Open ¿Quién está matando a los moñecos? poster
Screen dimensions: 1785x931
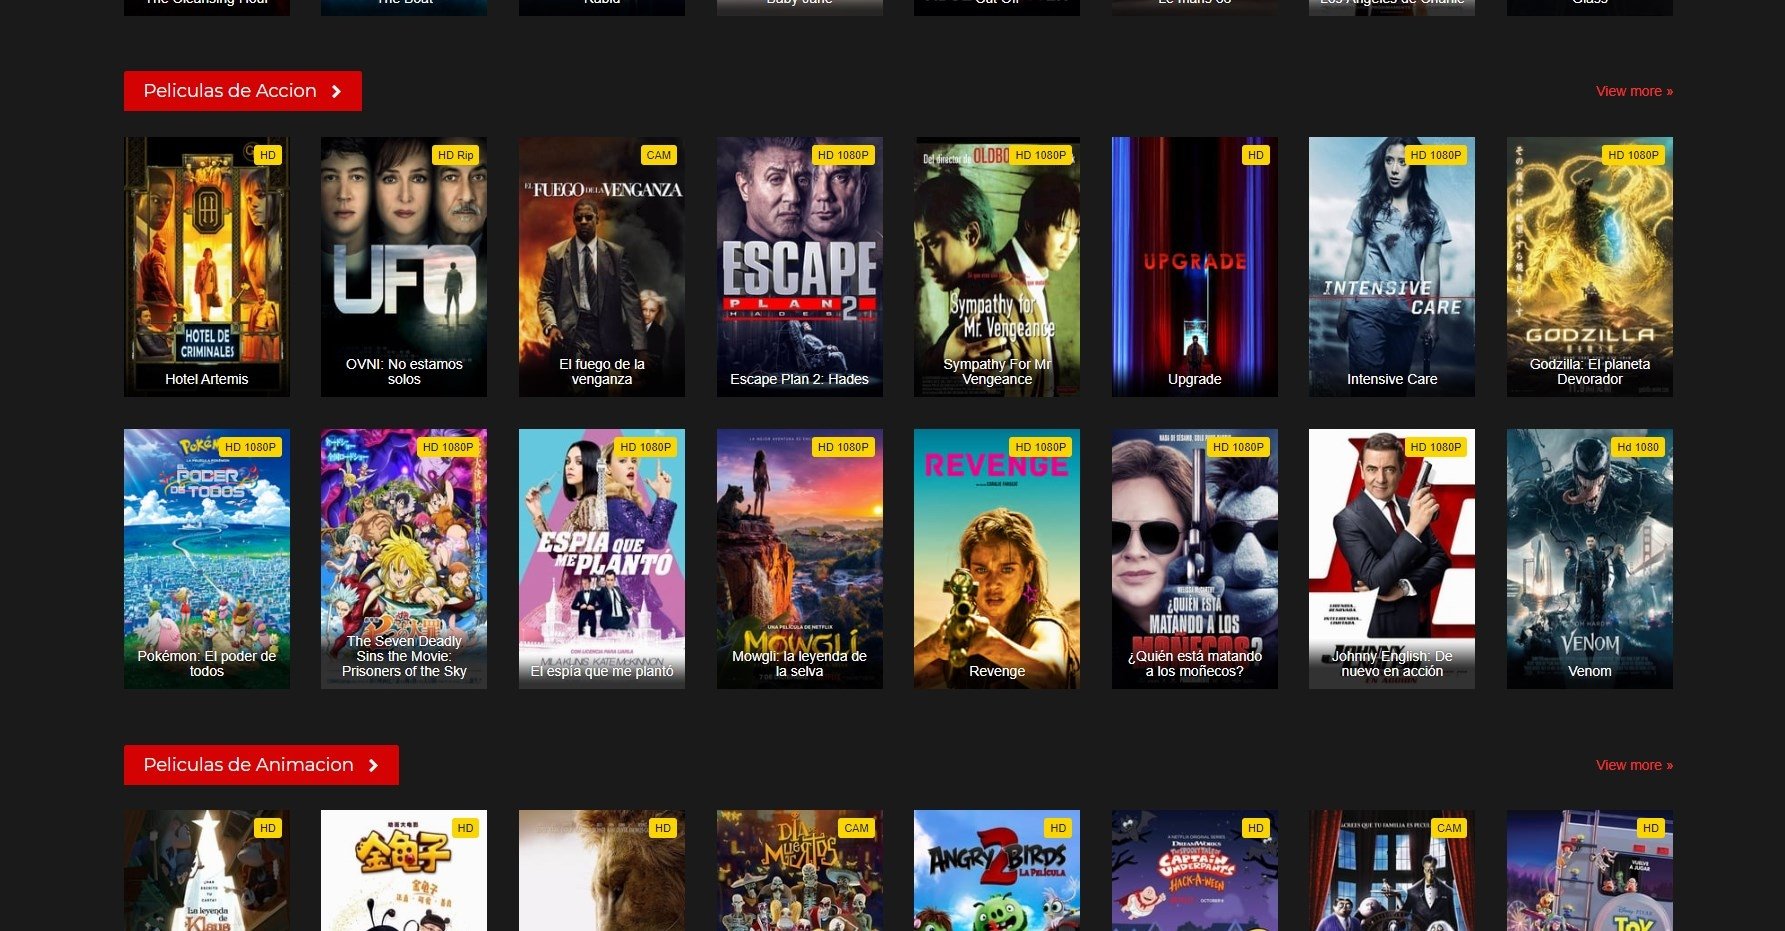(x=1195, y=559)
